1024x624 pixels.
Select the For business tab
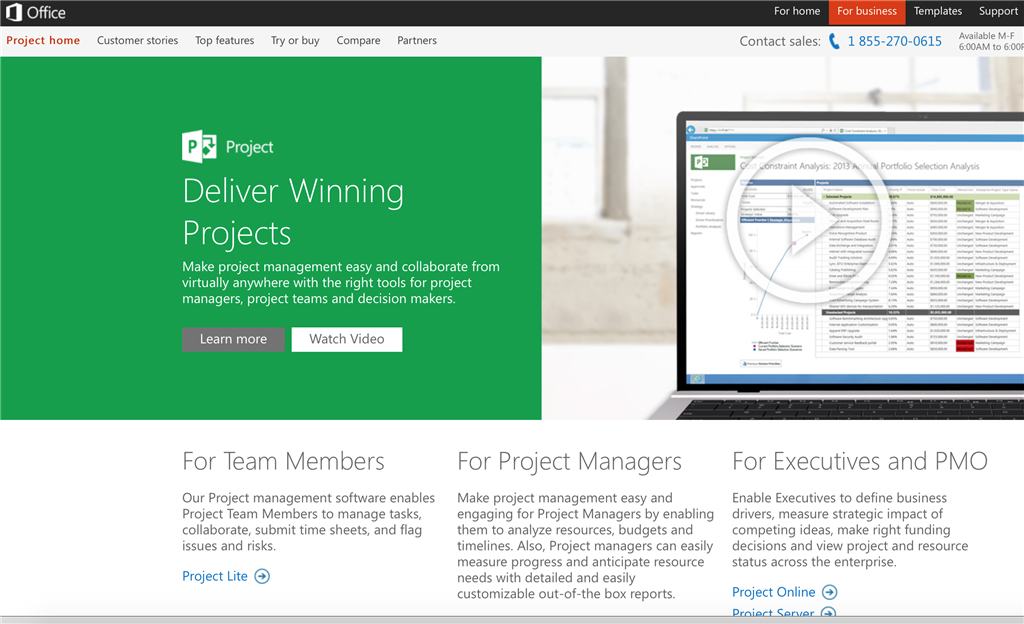(x=867, y=11)
